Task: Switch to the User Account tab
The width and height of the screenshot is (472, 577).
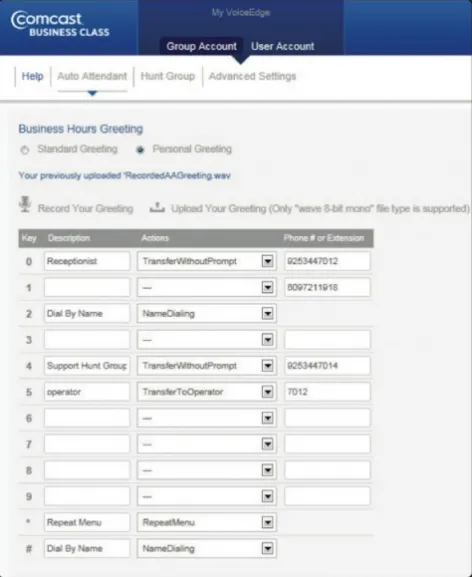Action: 283,46
